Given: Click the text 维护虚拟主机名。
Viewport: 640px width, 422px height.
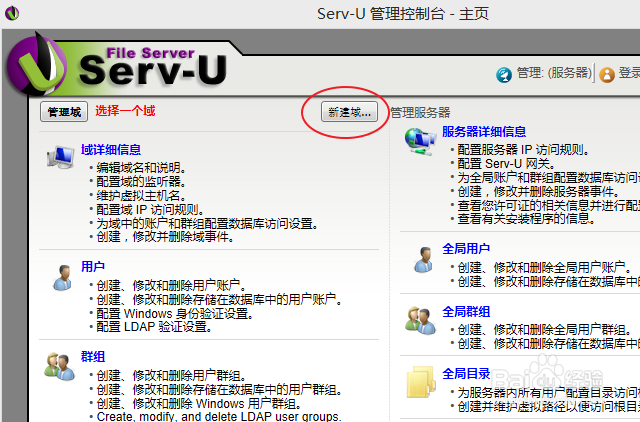Looking at the screenshot, I should 141,195.
